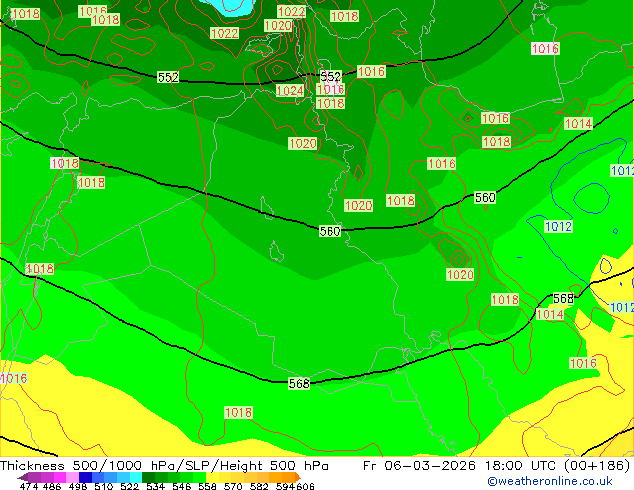
Task: Click the 560 label on the eastern rising contour
Action: (x=485, y=197)
